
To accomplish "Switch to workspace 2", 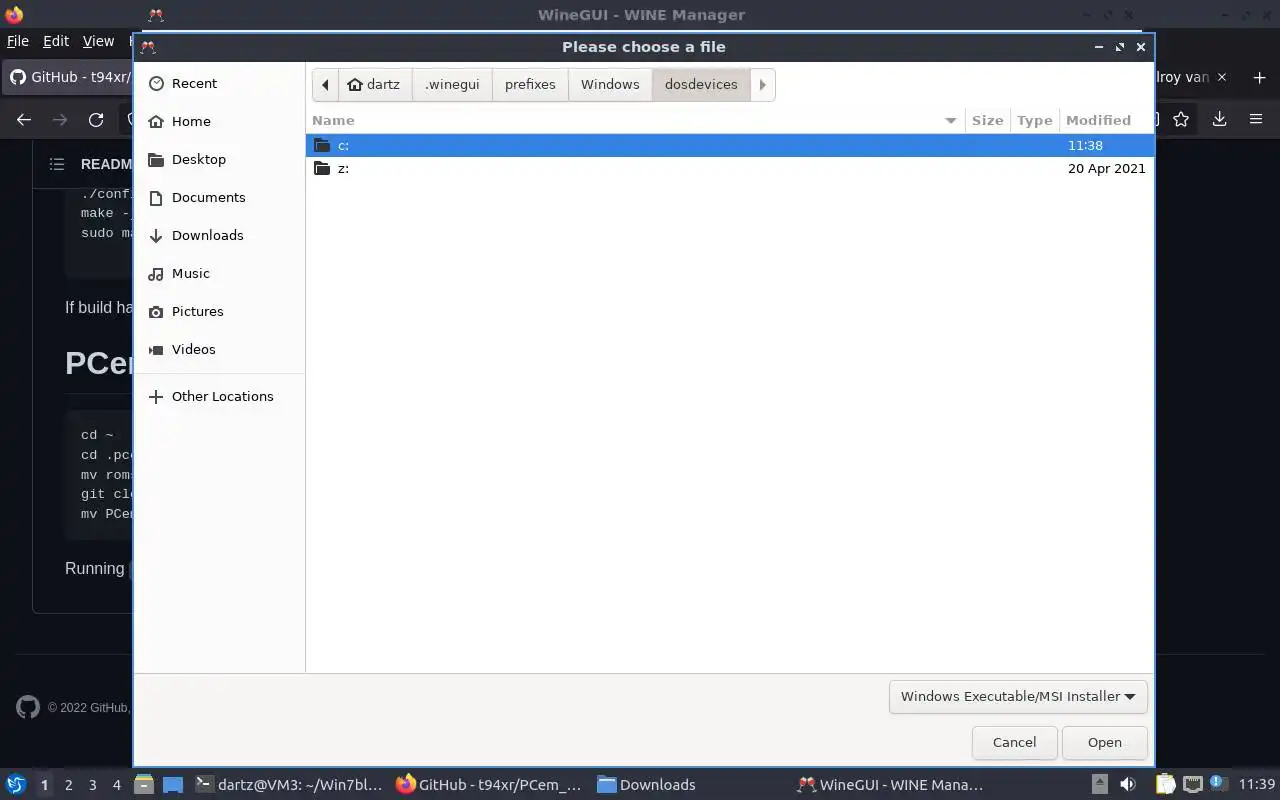I will pos(68,785).
